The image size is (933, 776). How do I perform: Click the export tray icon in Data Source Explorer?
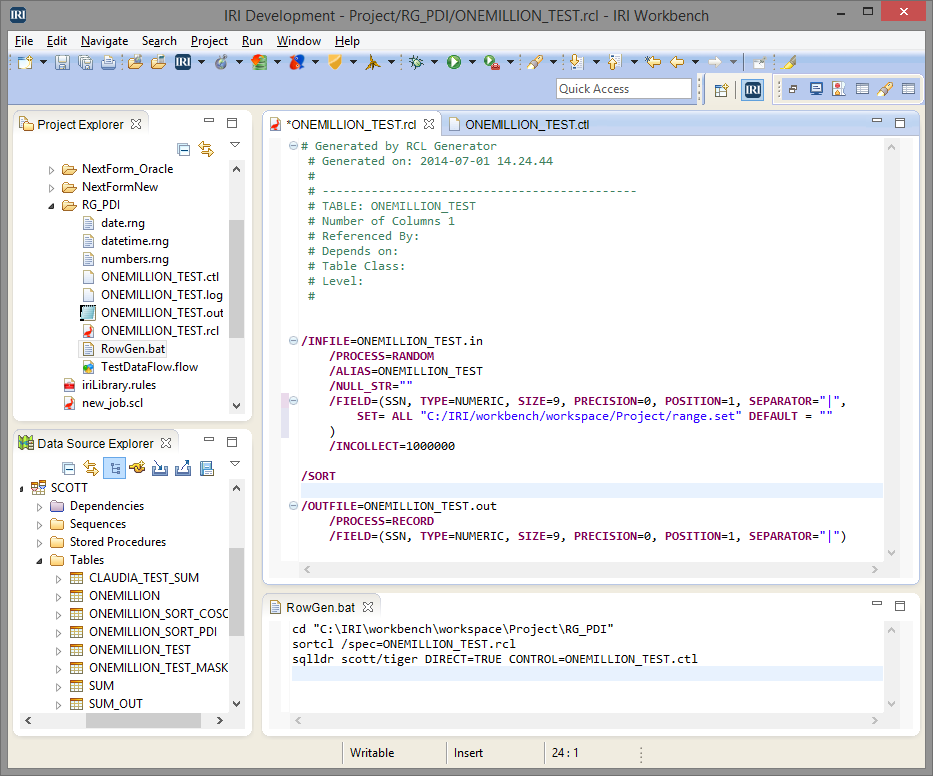coord(183,468)
